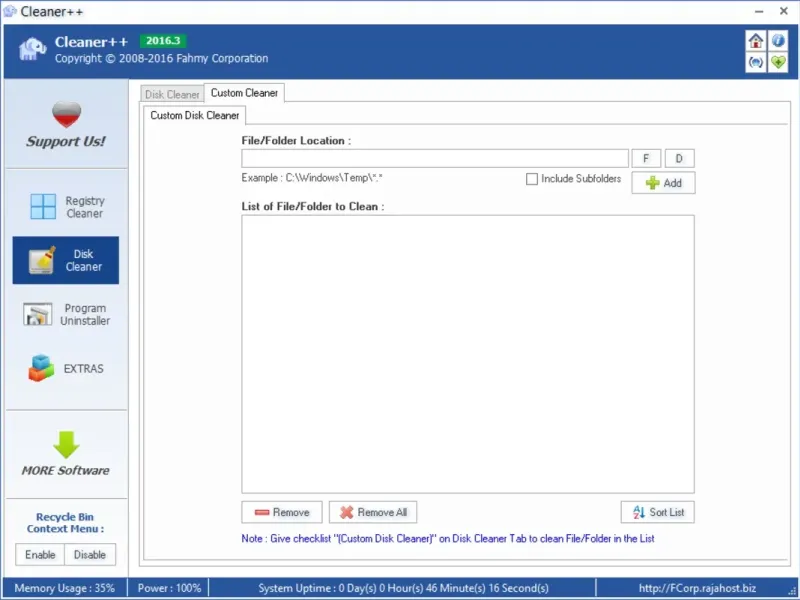Click the File/Folder Location input field

[435, 159]
